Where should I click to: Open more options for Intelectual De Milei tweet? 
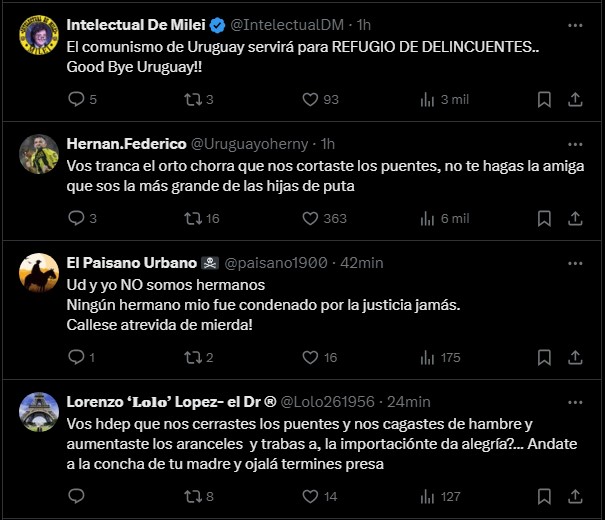pos(575,24)
